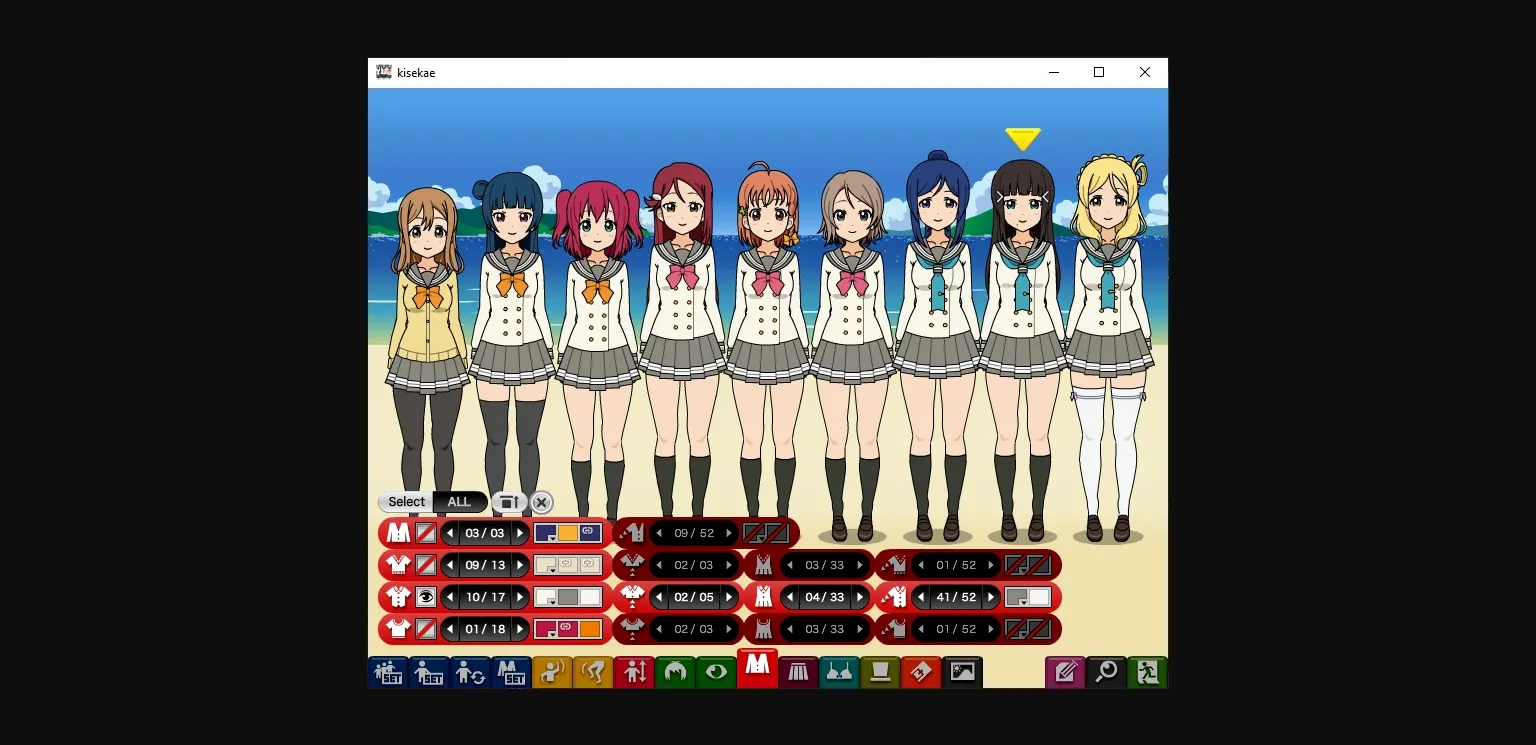Image resolution: width=1536 pixels, height=745 pixels.
Task: Open the hair styling tab
Action: 675,672
